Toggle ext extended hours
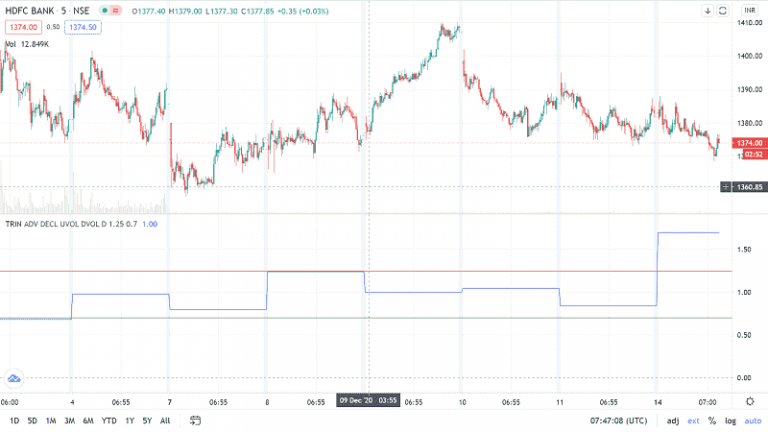The height and width of the screenshot is (432, 768). (x=693, y=420)
